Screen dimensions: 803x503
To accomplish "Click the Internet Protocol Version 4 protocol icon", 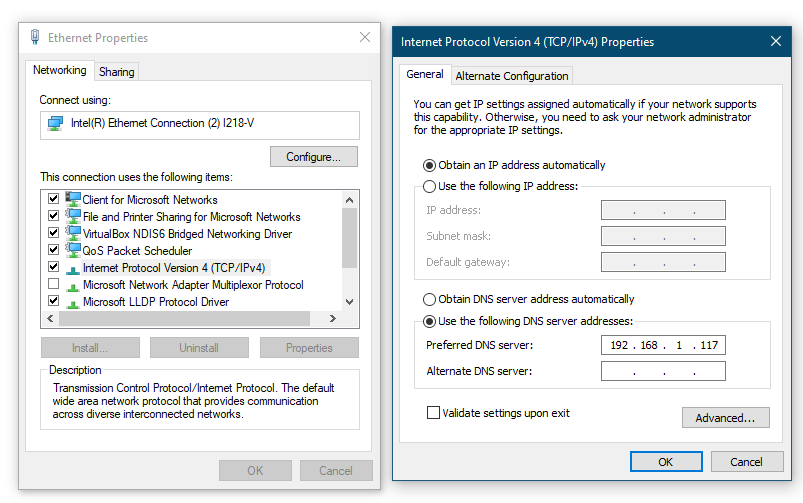I will click(x=73, y=269).
